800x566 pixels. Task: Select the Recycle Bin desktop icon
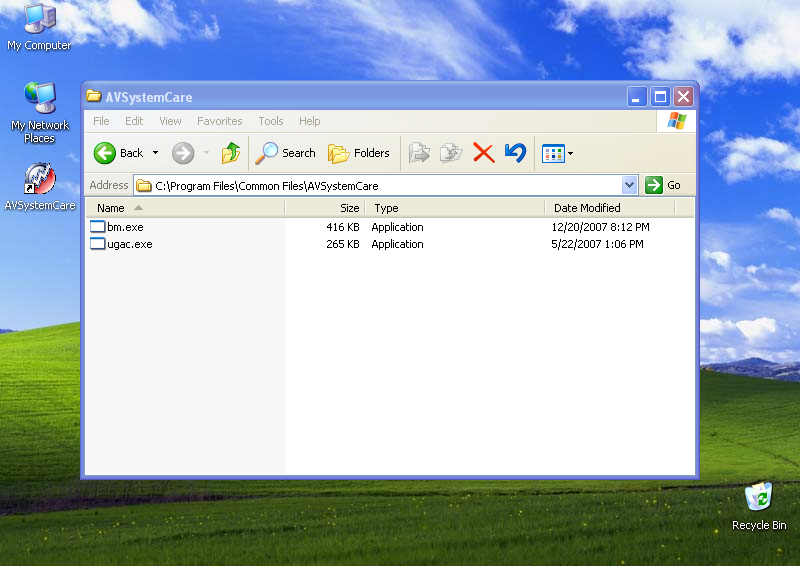(759, 498)
